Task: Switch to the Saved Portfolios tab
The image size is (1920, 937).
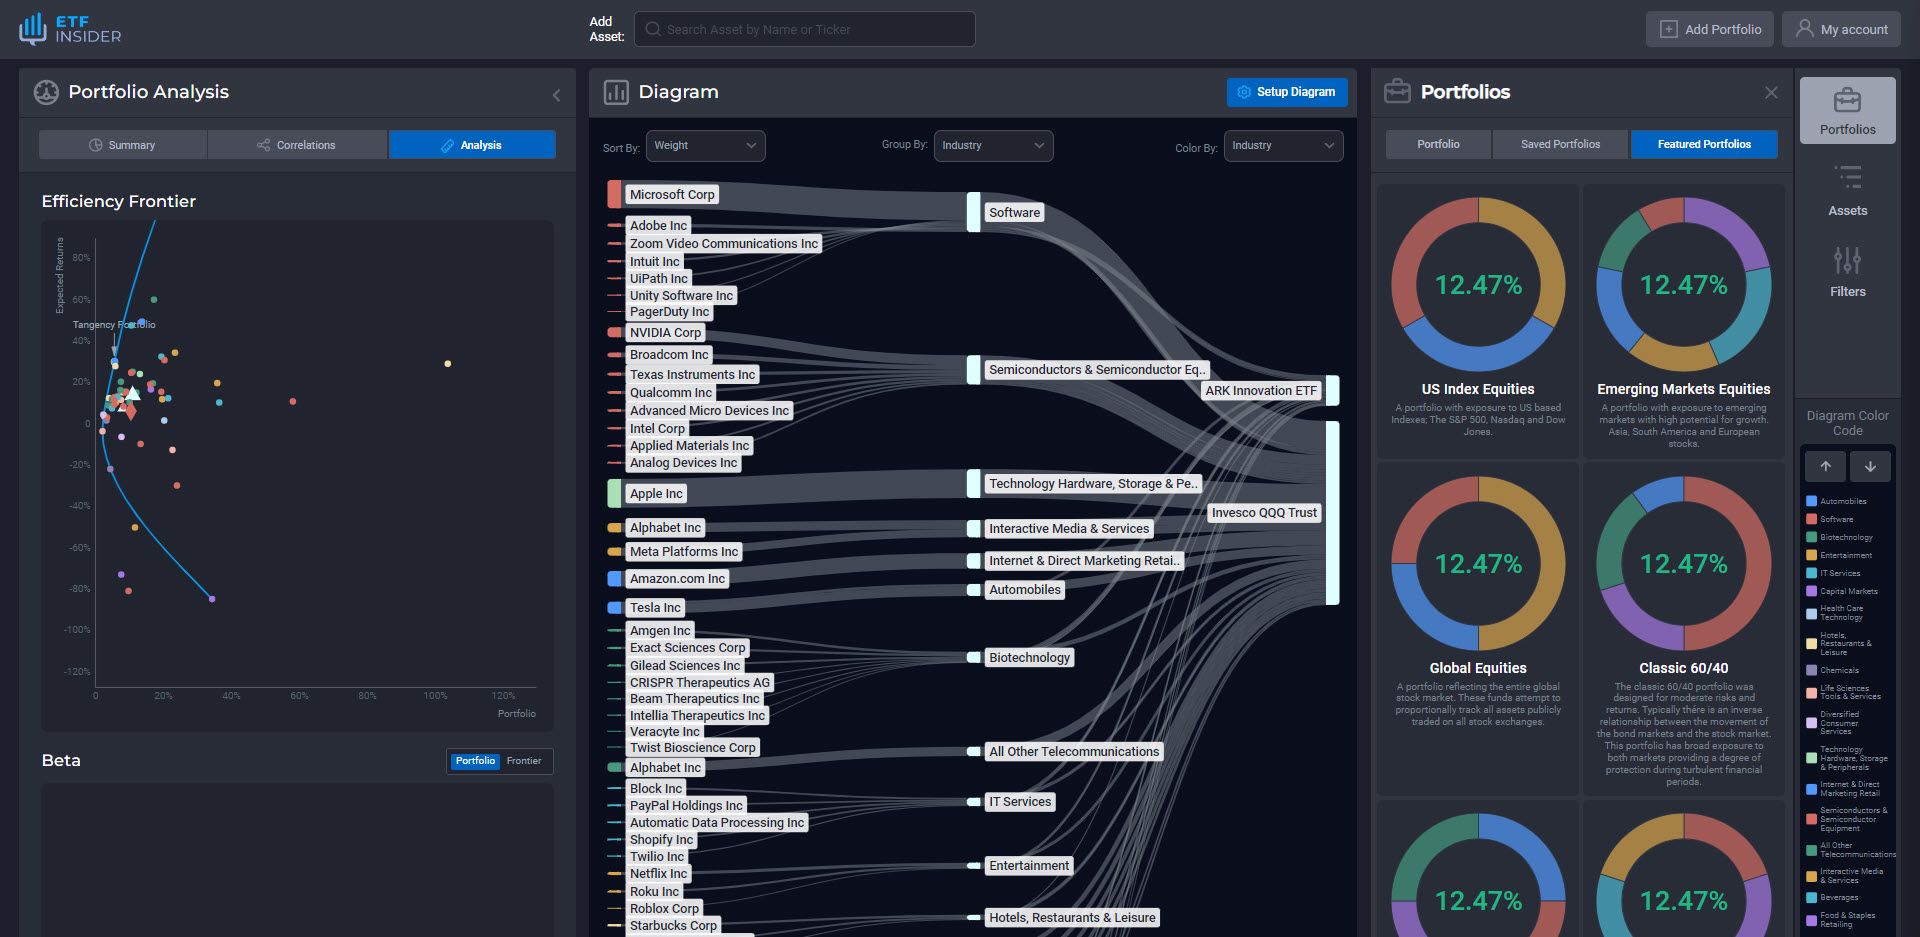Action: (1560, 145)
